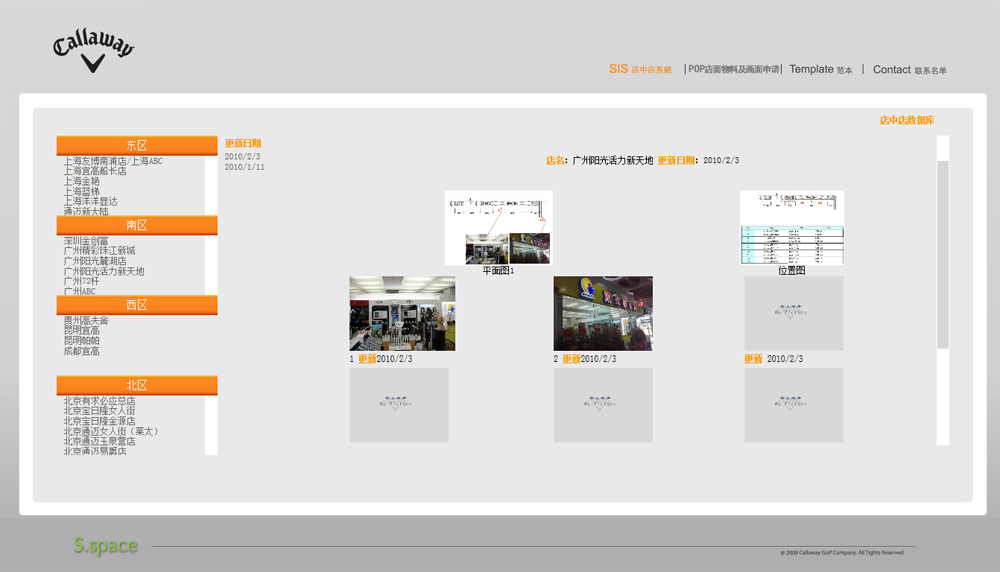Expand the 南区 region header
Image resolution: width=1000 pixels, height=572 pixels.
point(137,226)
